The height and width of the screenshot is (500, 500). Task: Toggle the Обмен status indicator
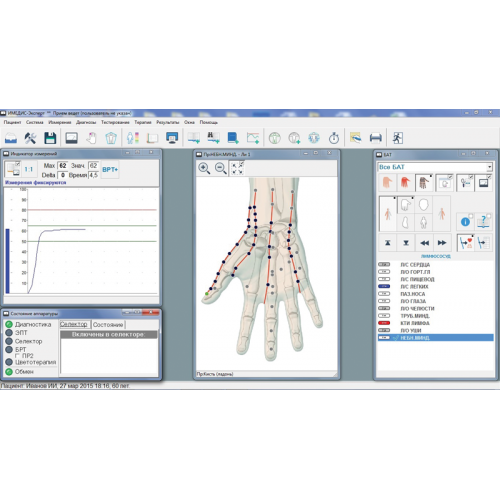[x=9, y=371]
